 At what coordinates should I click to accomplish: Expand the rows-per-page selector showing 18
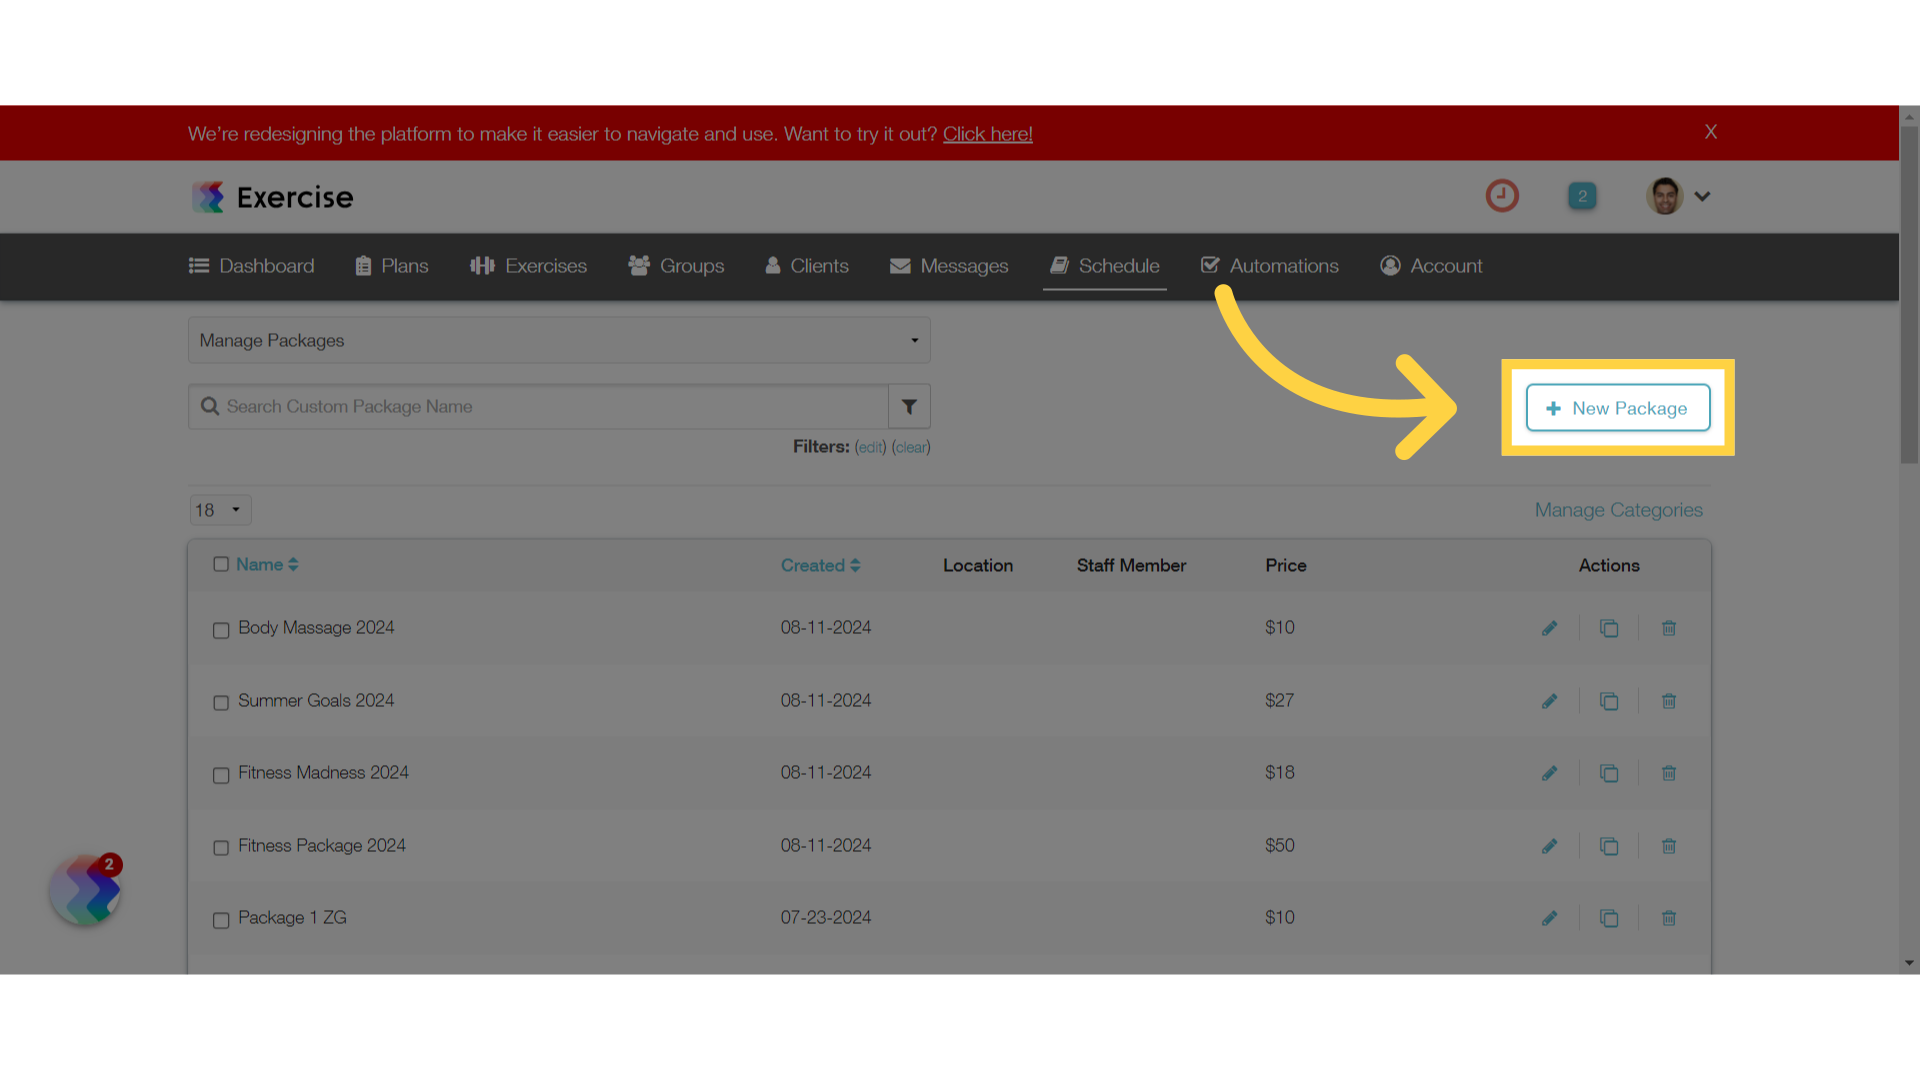click(x=219, y=509)
